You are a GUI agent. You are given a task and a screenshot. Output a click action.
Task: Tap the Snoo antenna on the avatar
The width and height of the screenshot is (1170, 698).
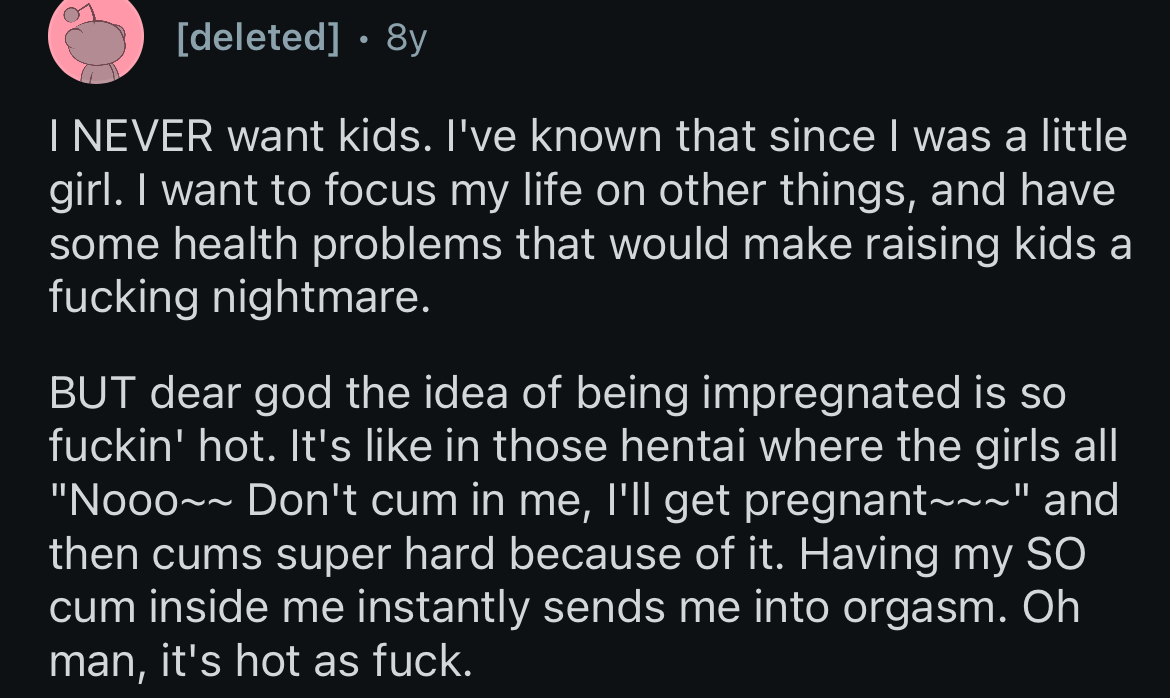click(78, 13)
